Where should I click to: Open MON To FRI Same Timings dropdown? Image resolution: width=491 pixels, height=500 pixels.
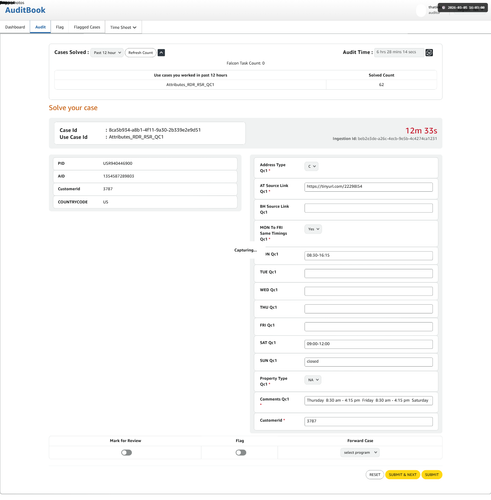click(313, 229)
